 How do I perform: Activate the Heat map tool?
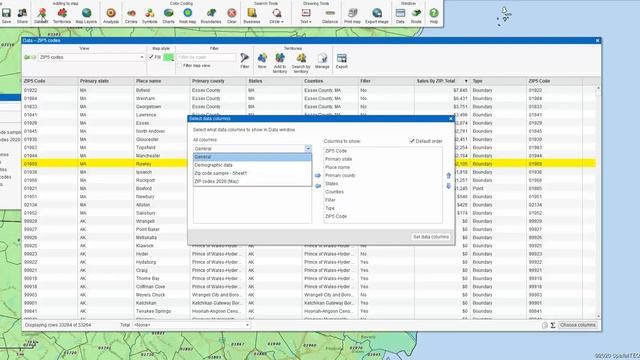coord(187,16)
